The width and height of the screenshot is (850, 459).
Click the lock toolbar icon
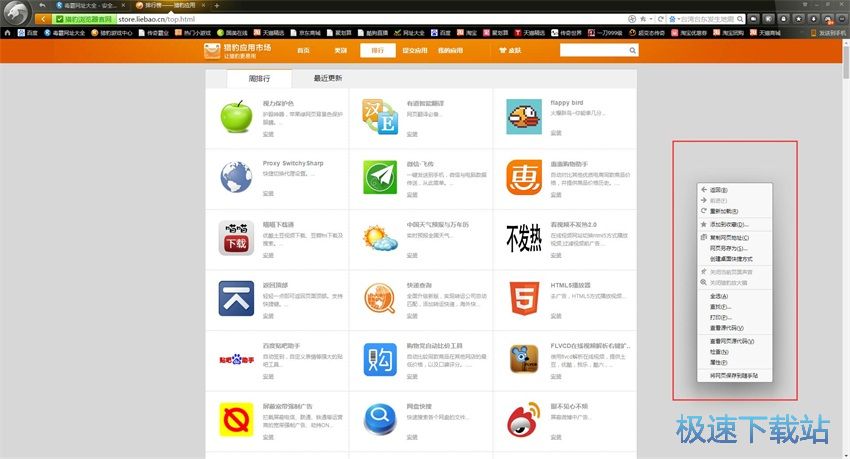783,19
